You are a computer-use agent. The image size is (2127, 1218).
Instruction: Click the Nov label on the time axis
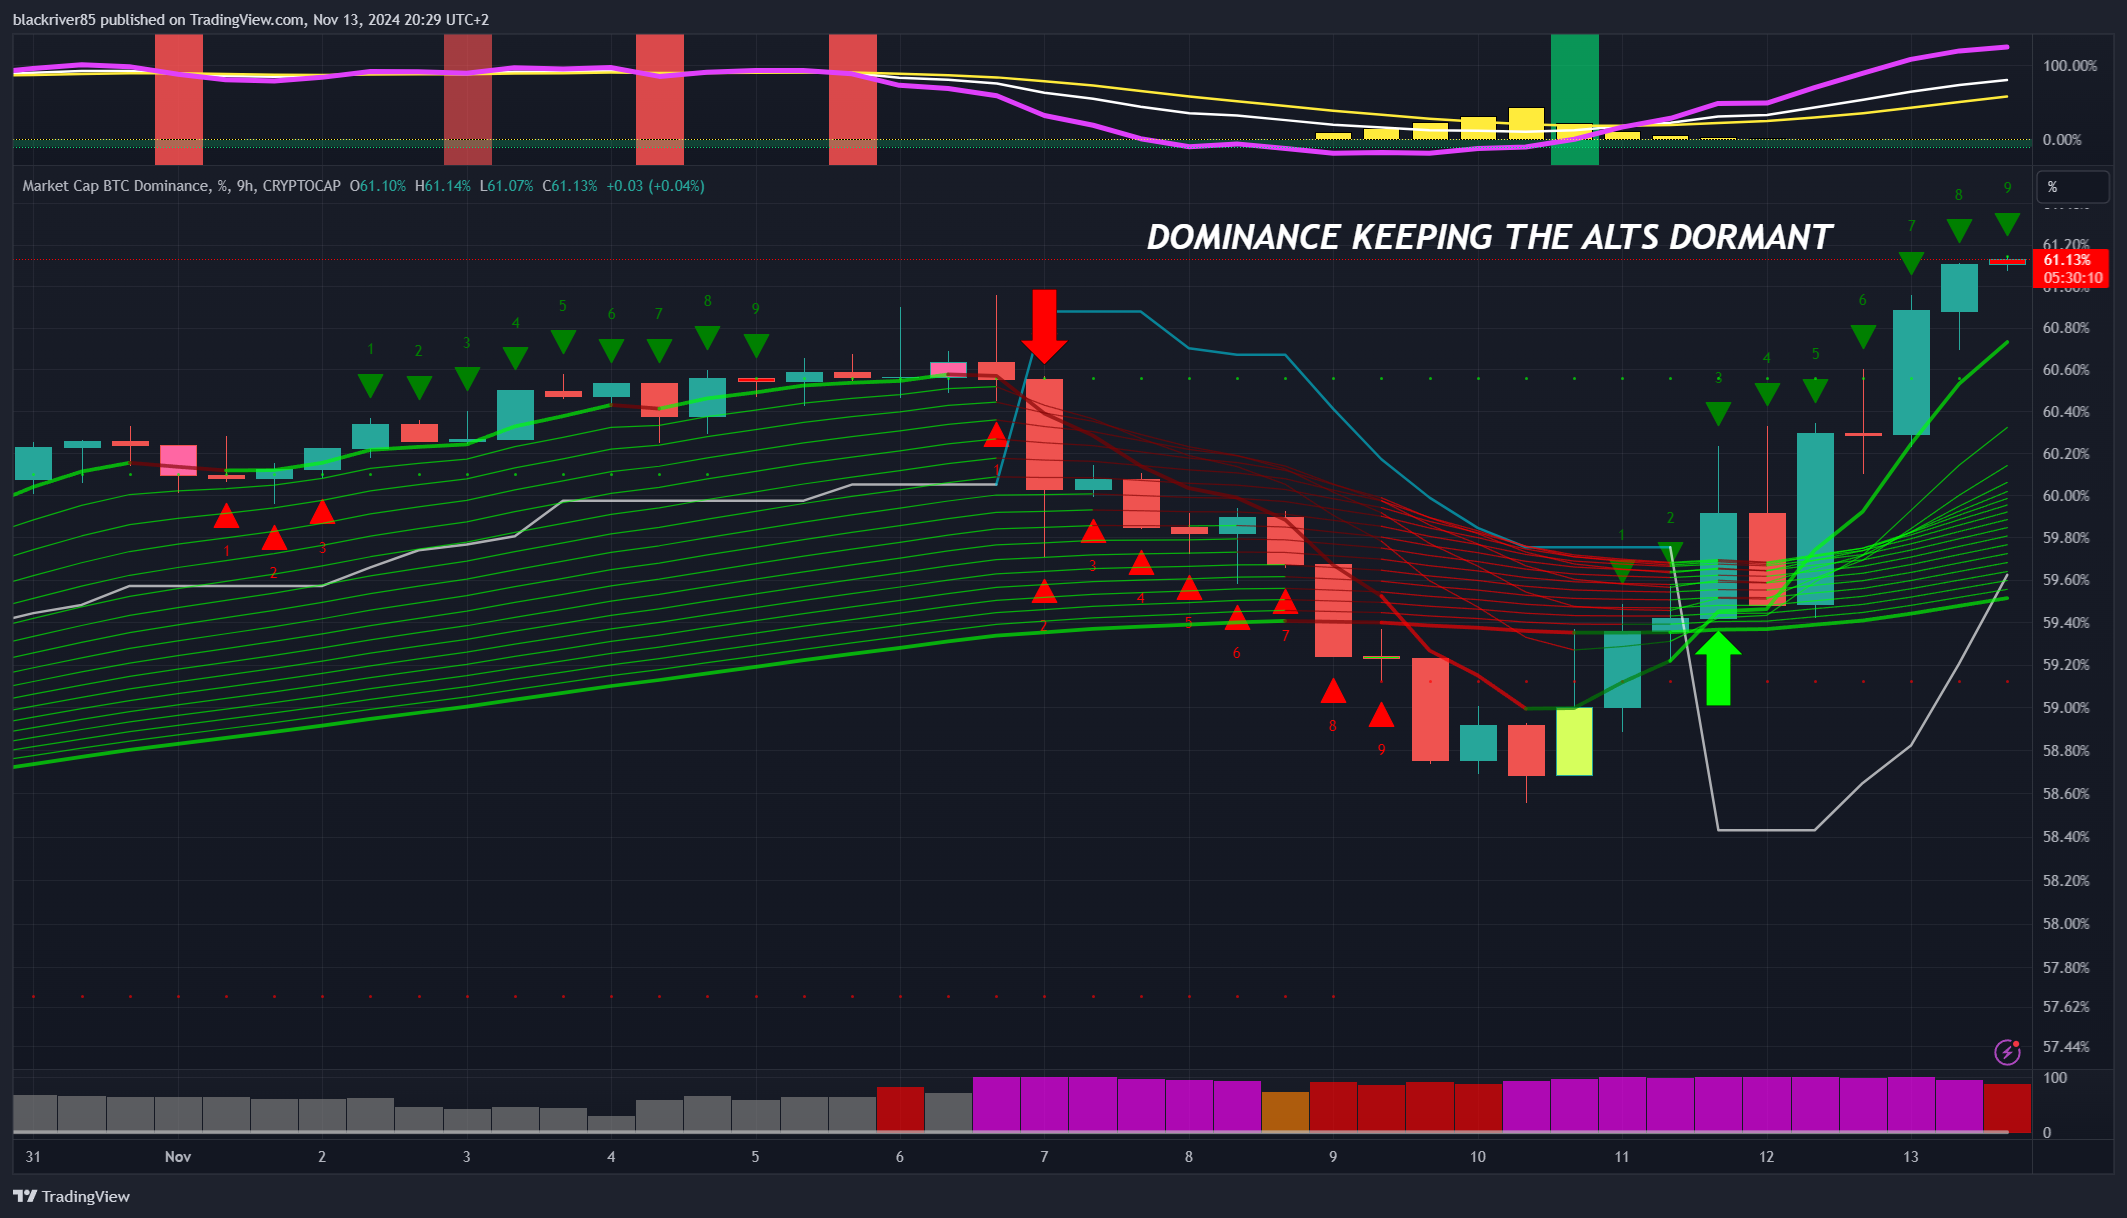point(178,1157)
